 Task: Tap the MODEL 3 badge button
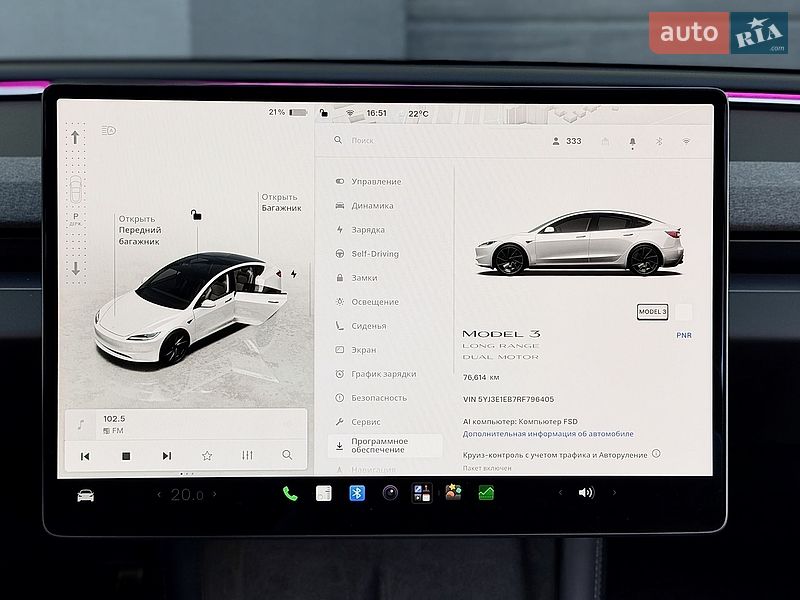pos(652,312)
